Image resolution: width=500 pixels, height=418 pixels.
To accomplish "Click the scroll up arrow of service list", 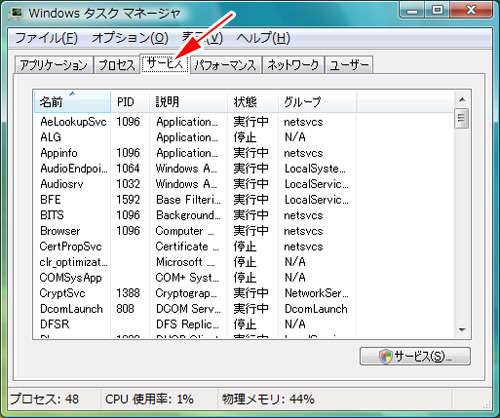I will point(462,99).
